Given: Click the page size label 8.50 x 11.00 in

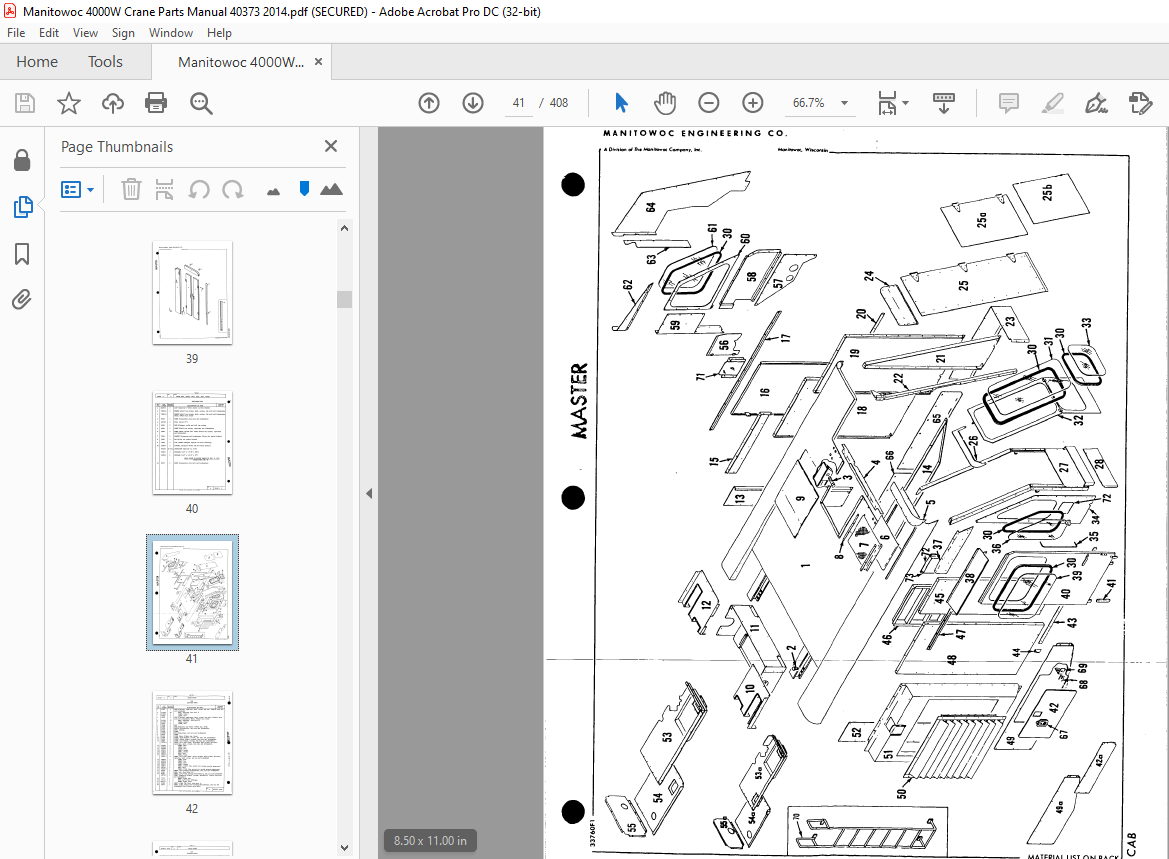Looking at the screenshot, I should click(430, 840).
